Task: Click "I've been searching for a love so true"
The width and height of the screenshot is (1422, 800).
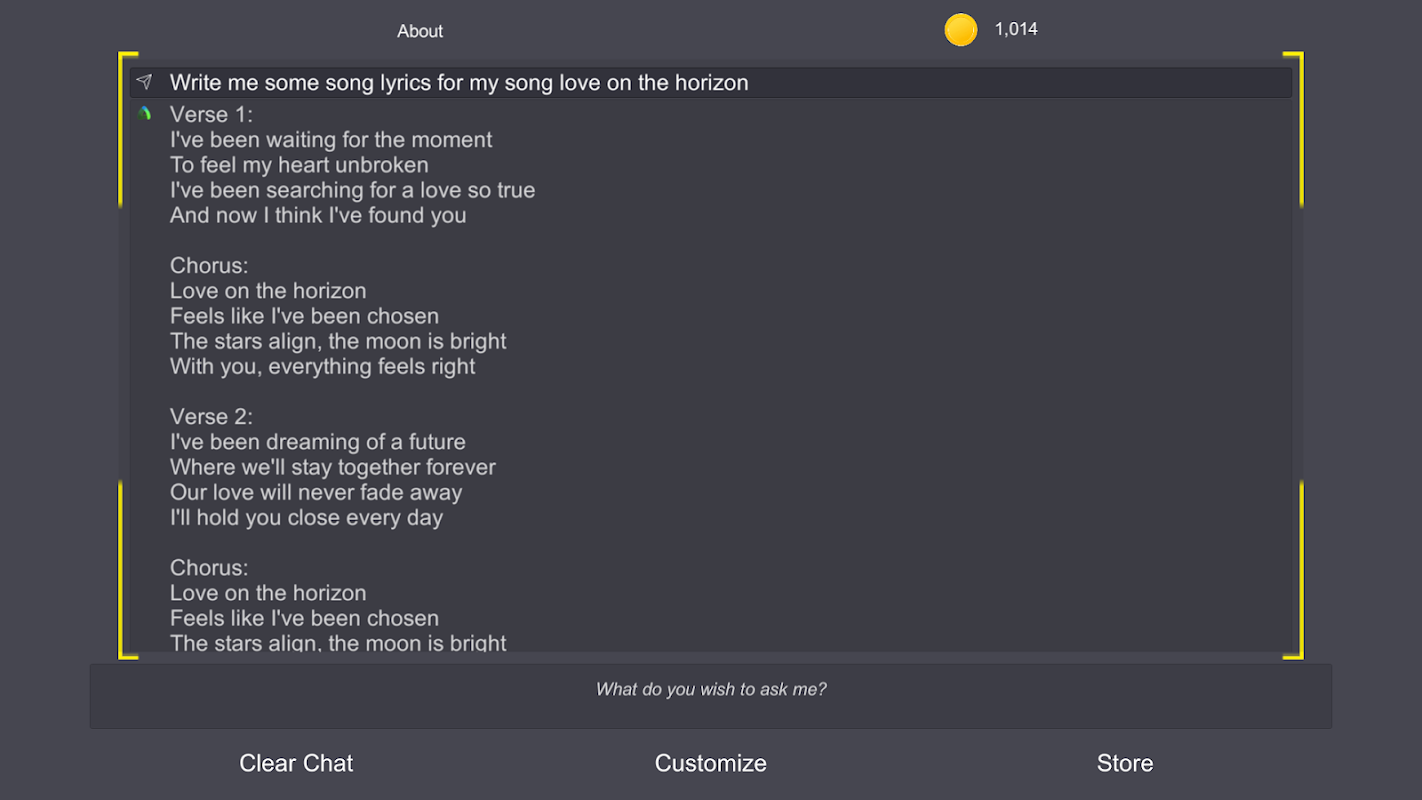Action: click(352, 190)
